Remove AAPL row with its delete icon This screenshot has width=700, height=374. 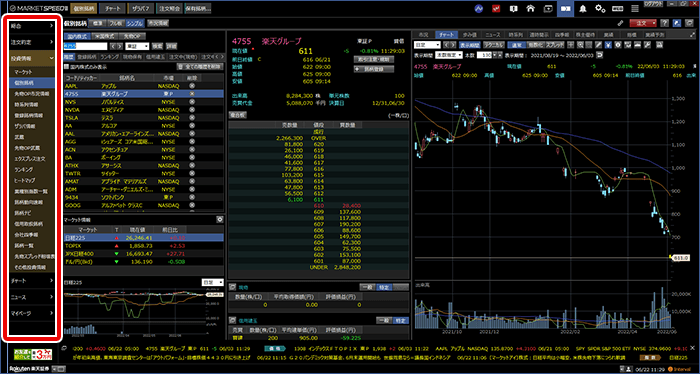point(192,86)
